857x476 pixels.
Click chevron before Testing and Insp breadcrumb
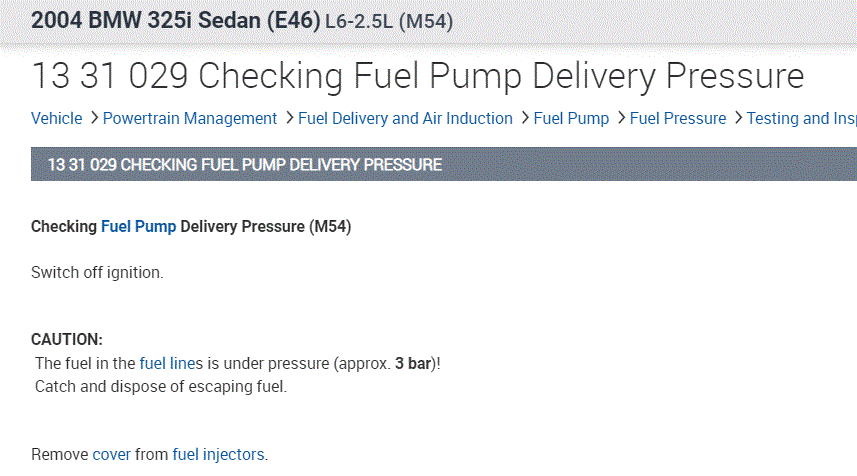click(x=738, y=118)
